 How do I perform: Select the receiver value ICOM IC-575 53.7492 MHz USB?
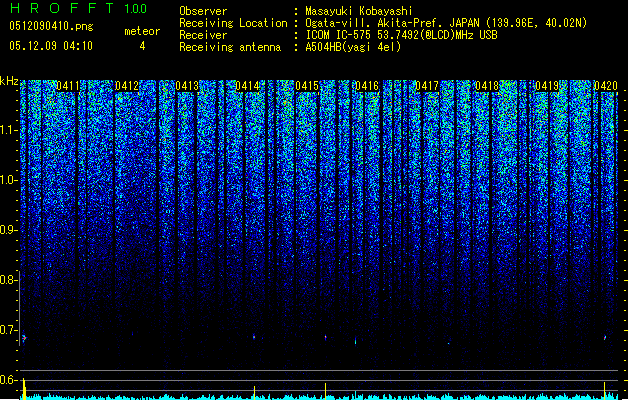tap(401, 35)
